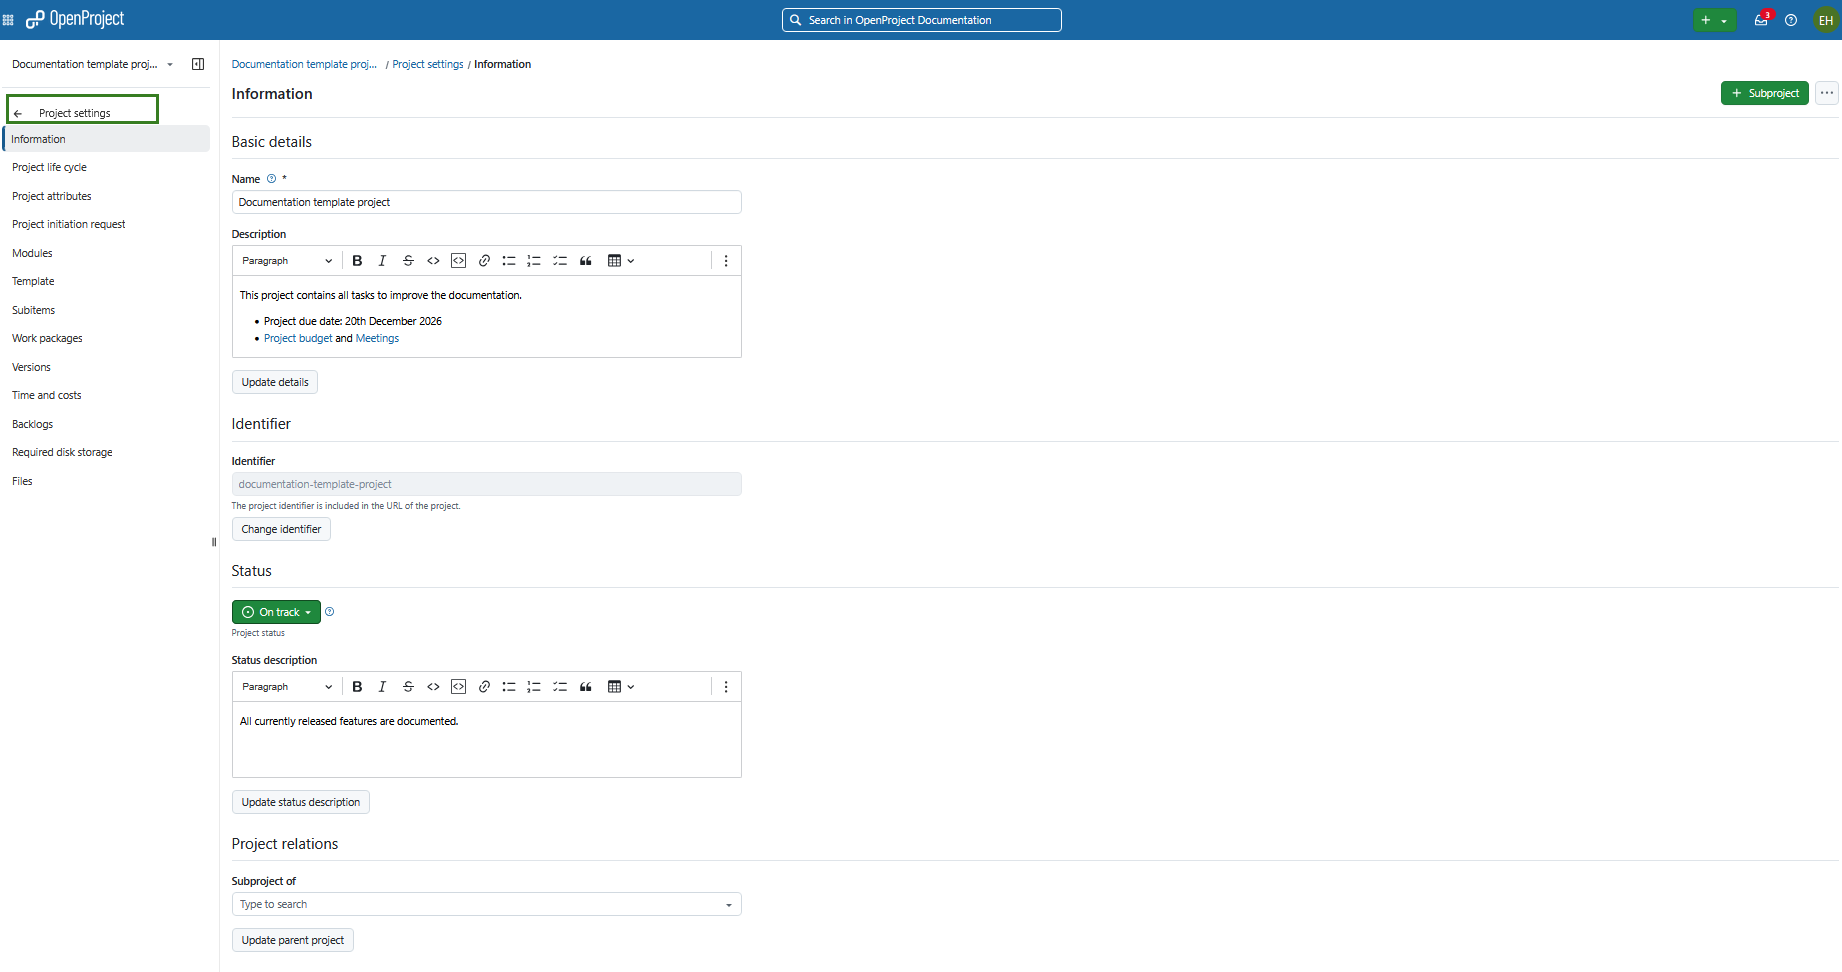The height and width of the screenshot is (972, 1842).
Task: Follow the Meetings link in the description
Action: pos(377,338)
